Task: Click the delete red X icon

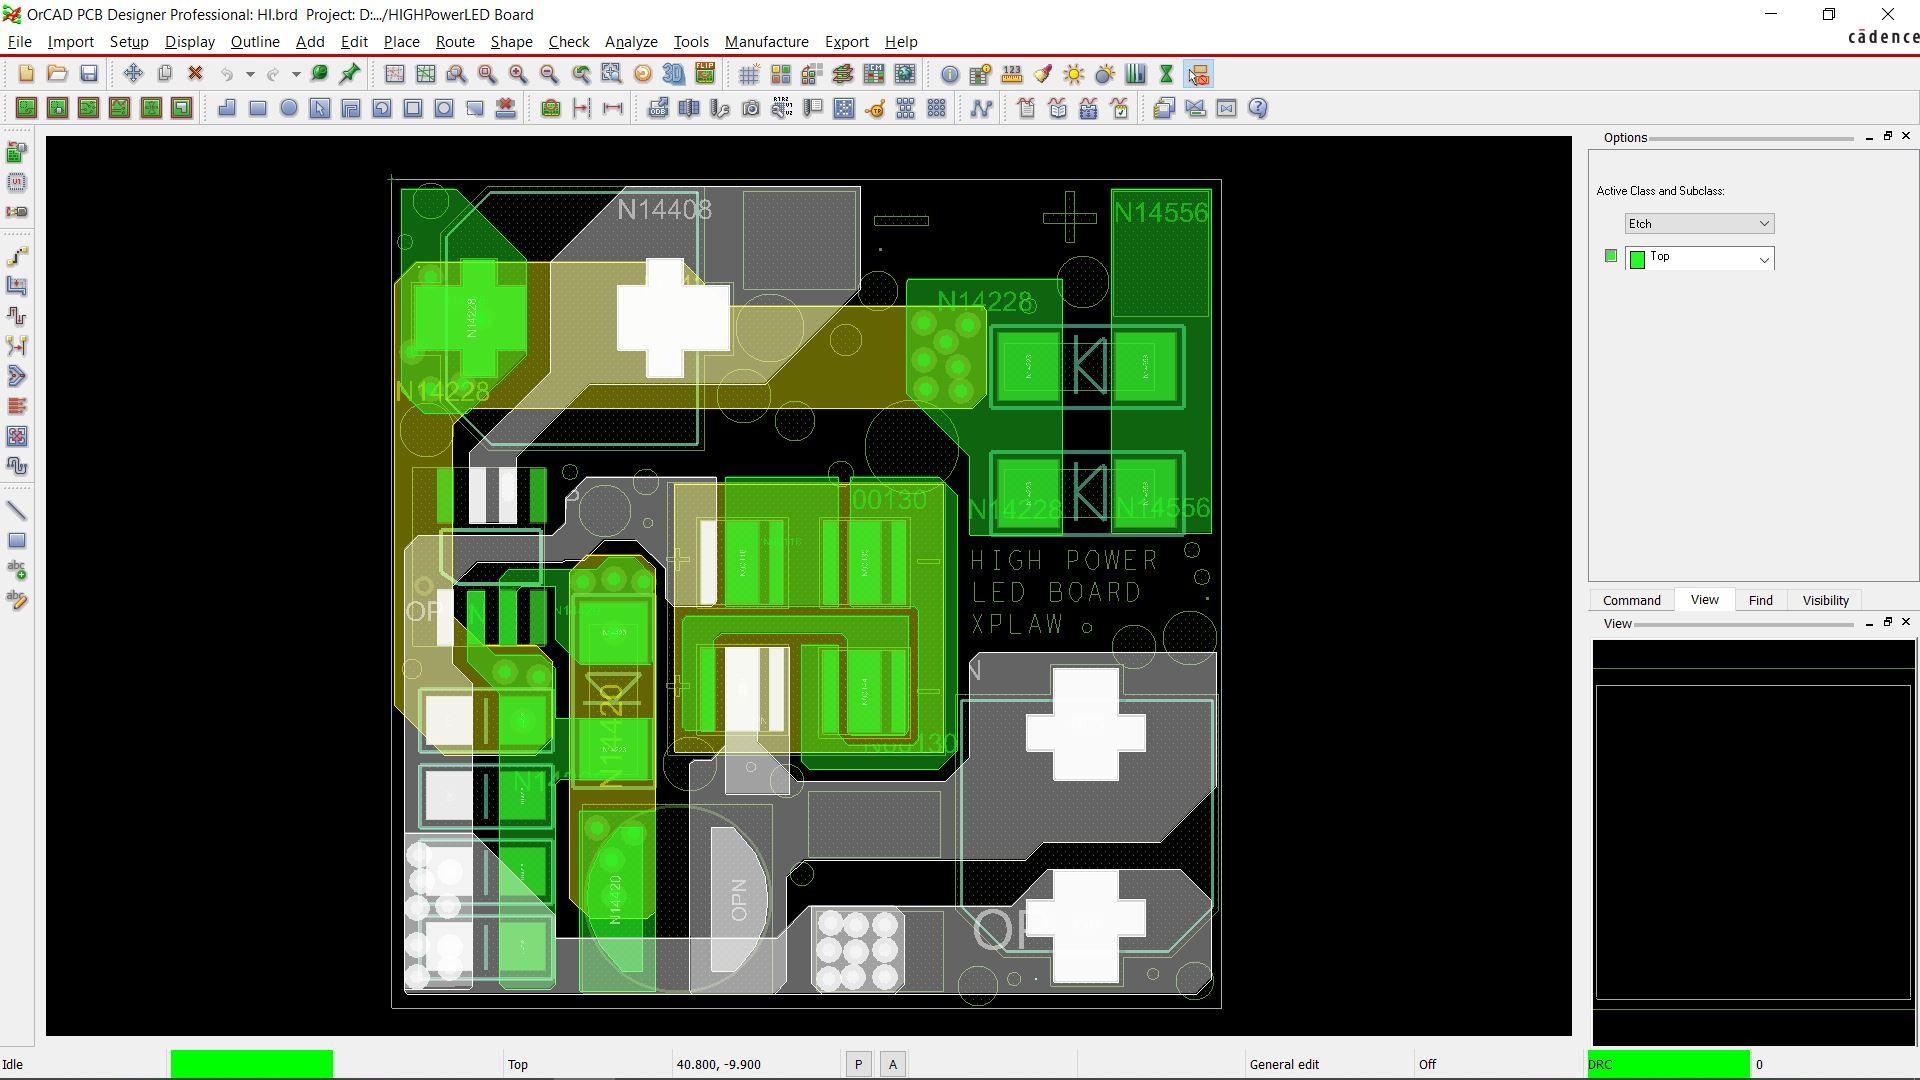Action: 196,74
